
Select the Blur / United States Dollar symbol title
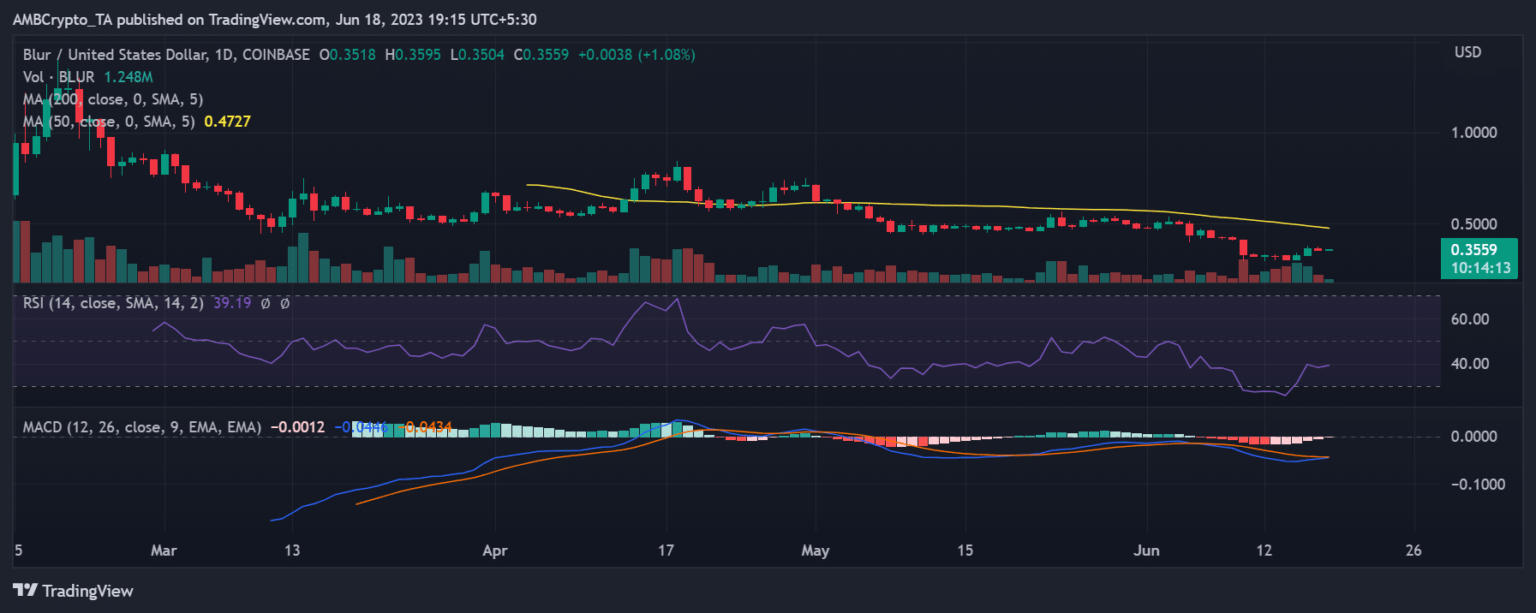pyautogui.click(x=119, y=54)
